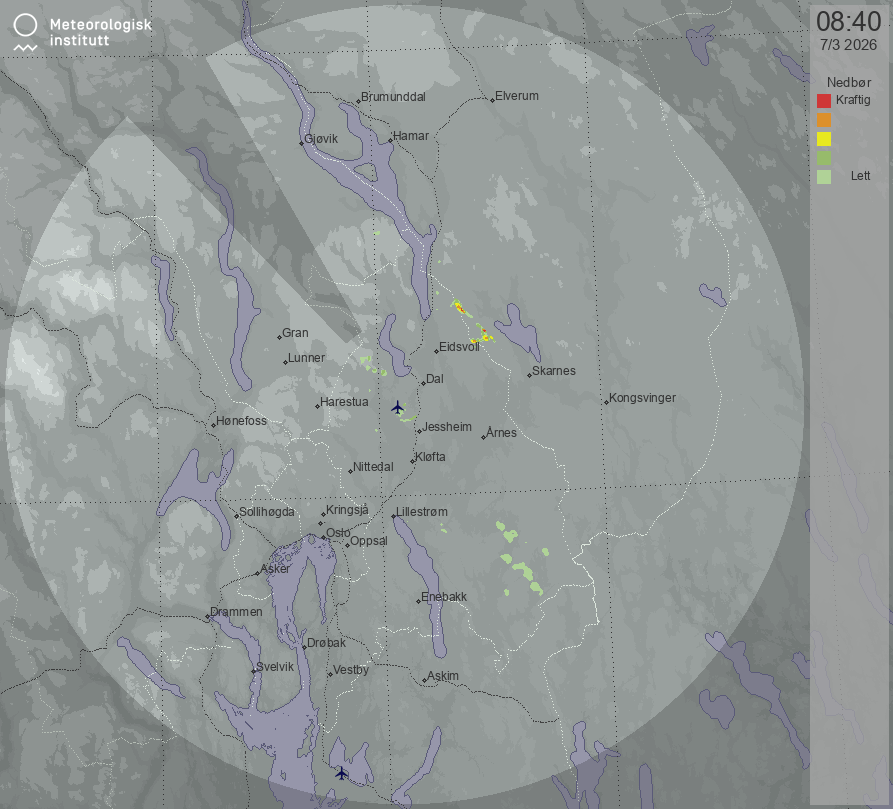893x809 pixels.
Task: Select the red Kraftig legend swatch
Action: point(824,100)
